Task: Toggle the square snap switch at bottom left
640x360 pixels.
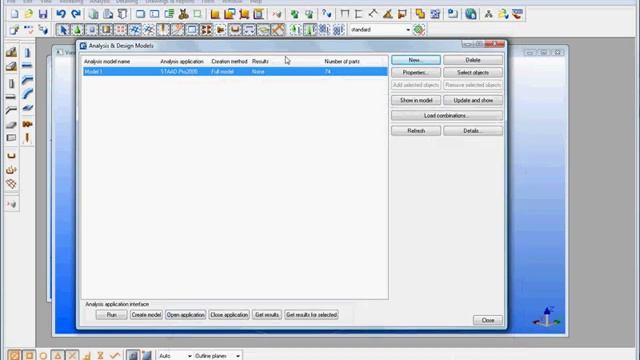Action: point(29,356)
